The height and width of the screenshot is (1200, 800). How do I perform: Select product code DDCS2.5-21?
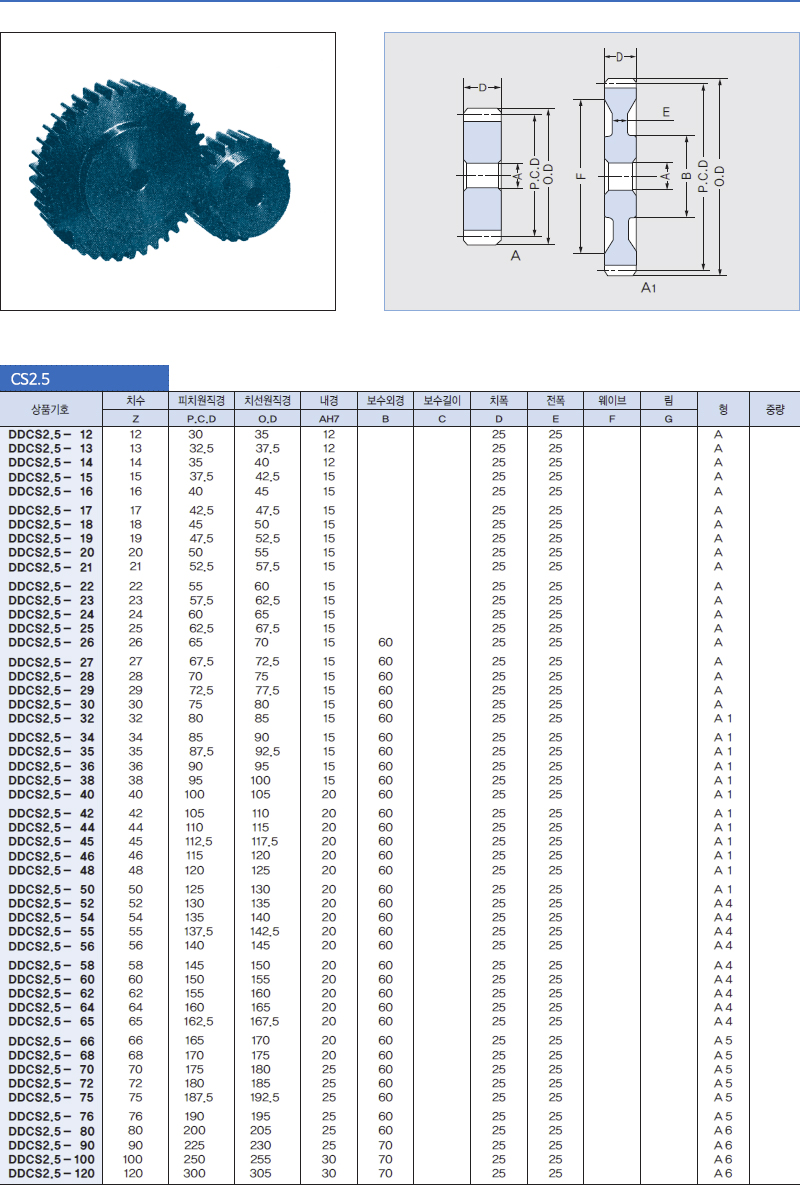point(50,567)
